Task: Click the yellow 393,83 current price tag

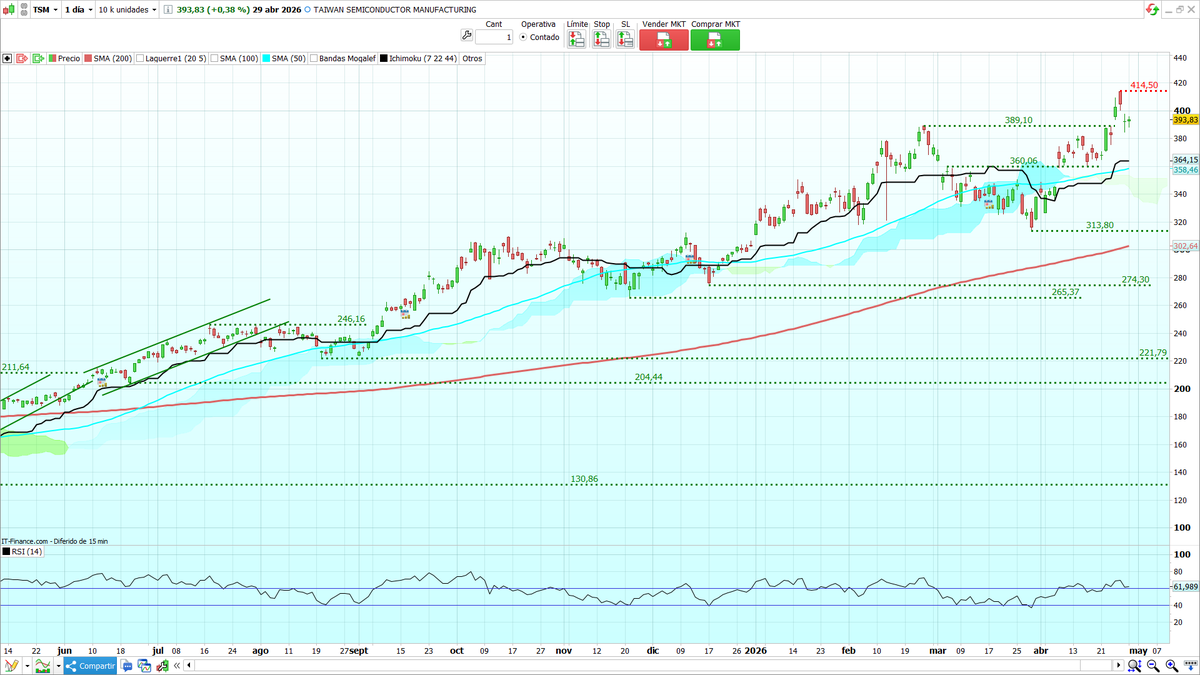Action: click(x=1185, y=119)
